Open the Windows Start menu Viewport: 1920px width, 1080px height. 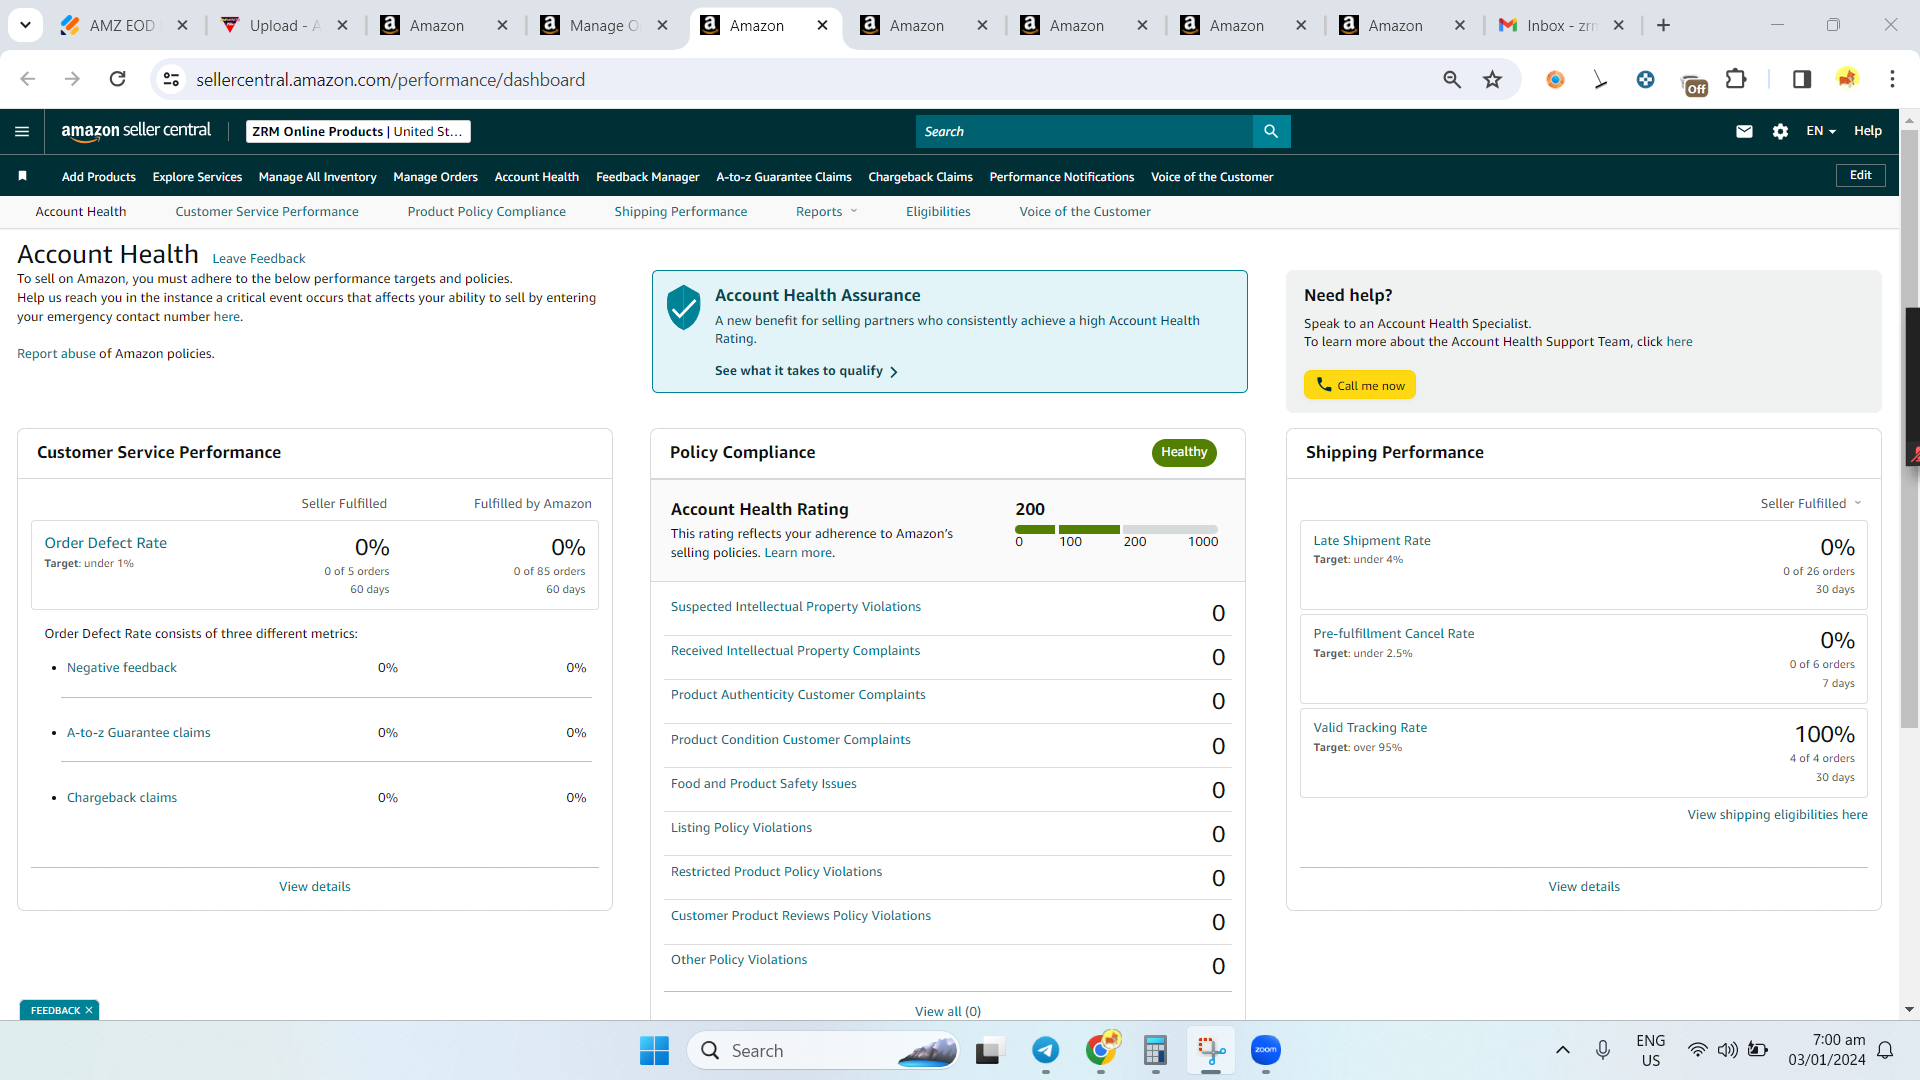pyautogui.click(x=654, y=1051)
